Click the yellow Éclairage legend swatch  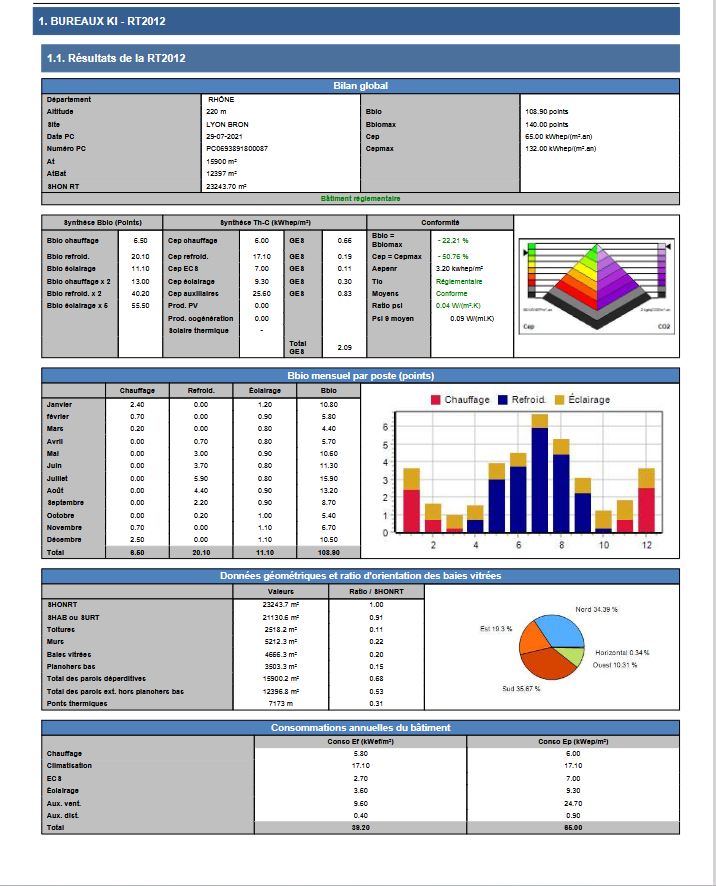point(559,400)
